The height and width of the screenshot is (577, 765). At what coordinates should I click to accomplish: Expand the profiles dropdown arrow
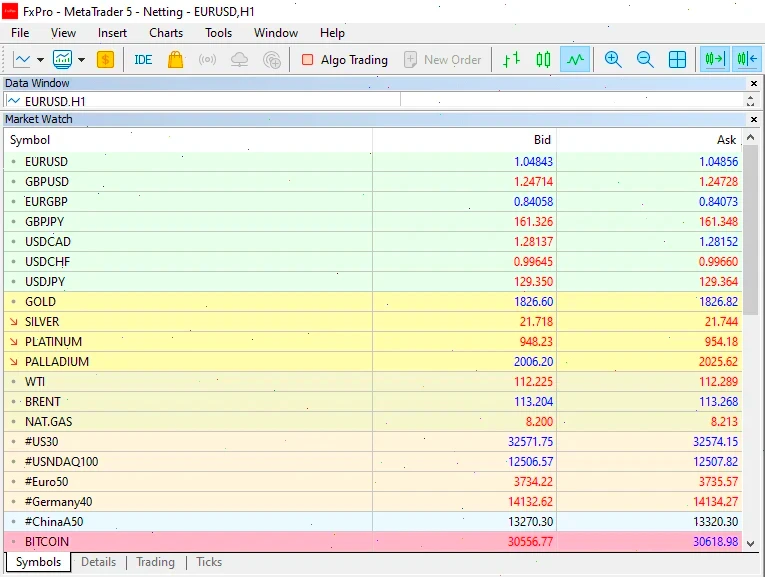coord(81,60)
